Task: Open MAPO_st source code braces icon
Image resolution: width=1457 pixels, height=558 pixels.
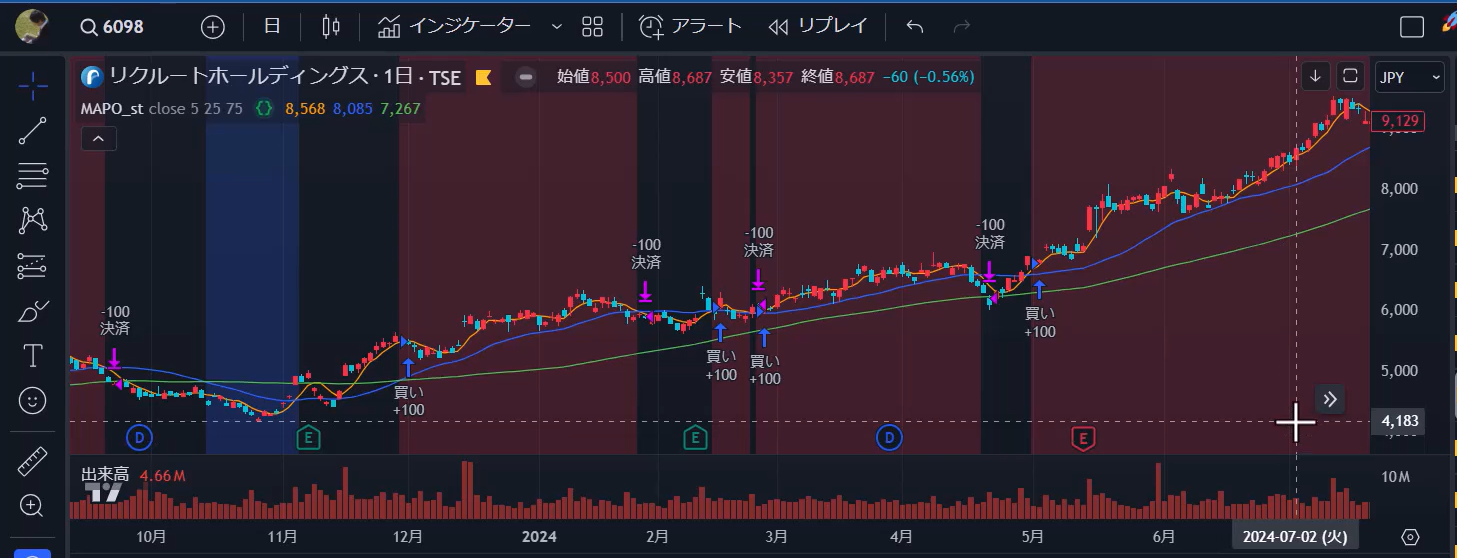Action: pyautogui.click(x=264, y=108)
